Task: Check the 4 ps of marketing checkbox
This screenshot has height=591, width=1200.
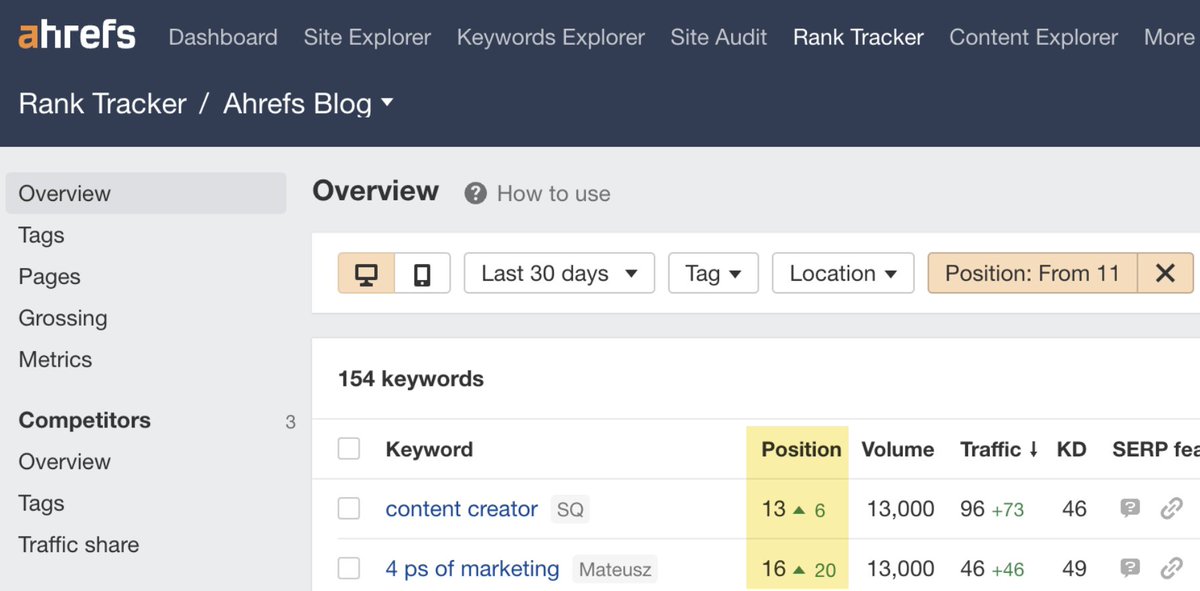Action: 348,568
